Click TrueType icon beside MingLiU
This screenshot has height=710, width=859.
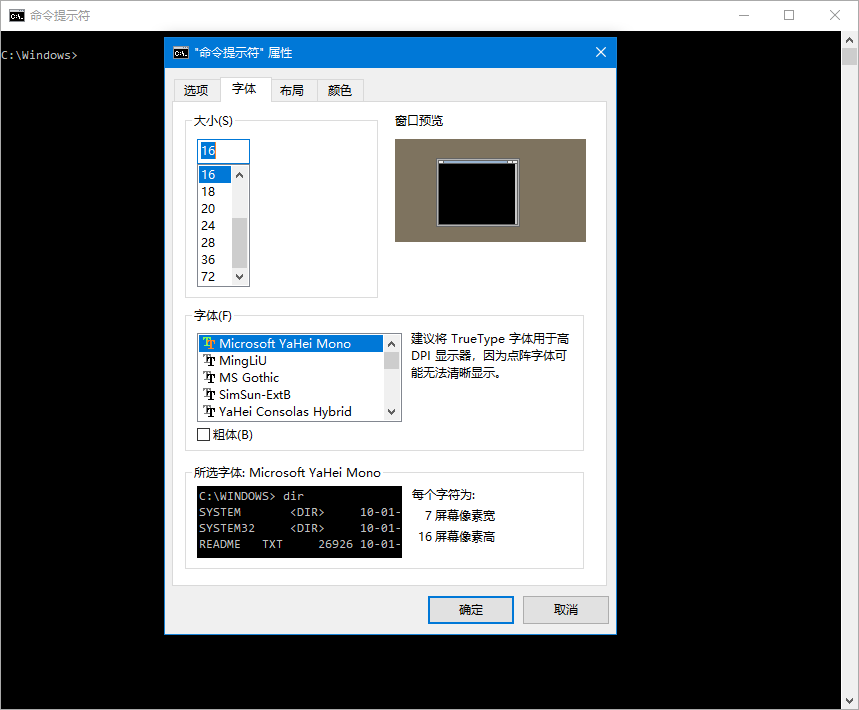pos(209,360)
